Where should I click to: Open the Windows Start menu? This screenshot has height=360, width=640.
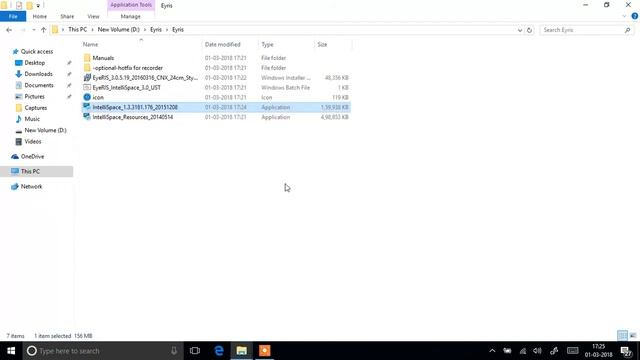pyautogui.click(x=11, y=351)
